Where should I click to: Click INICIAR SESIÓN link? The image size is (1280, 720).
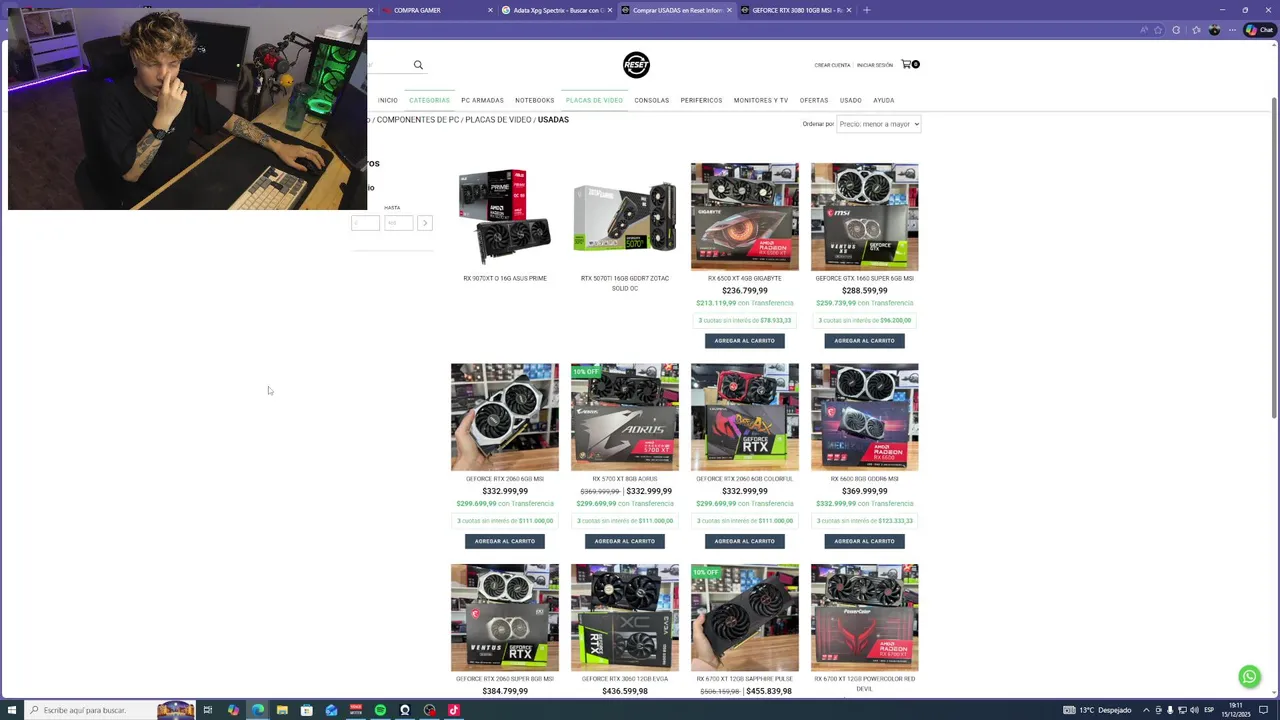click(x=875, y=65)
